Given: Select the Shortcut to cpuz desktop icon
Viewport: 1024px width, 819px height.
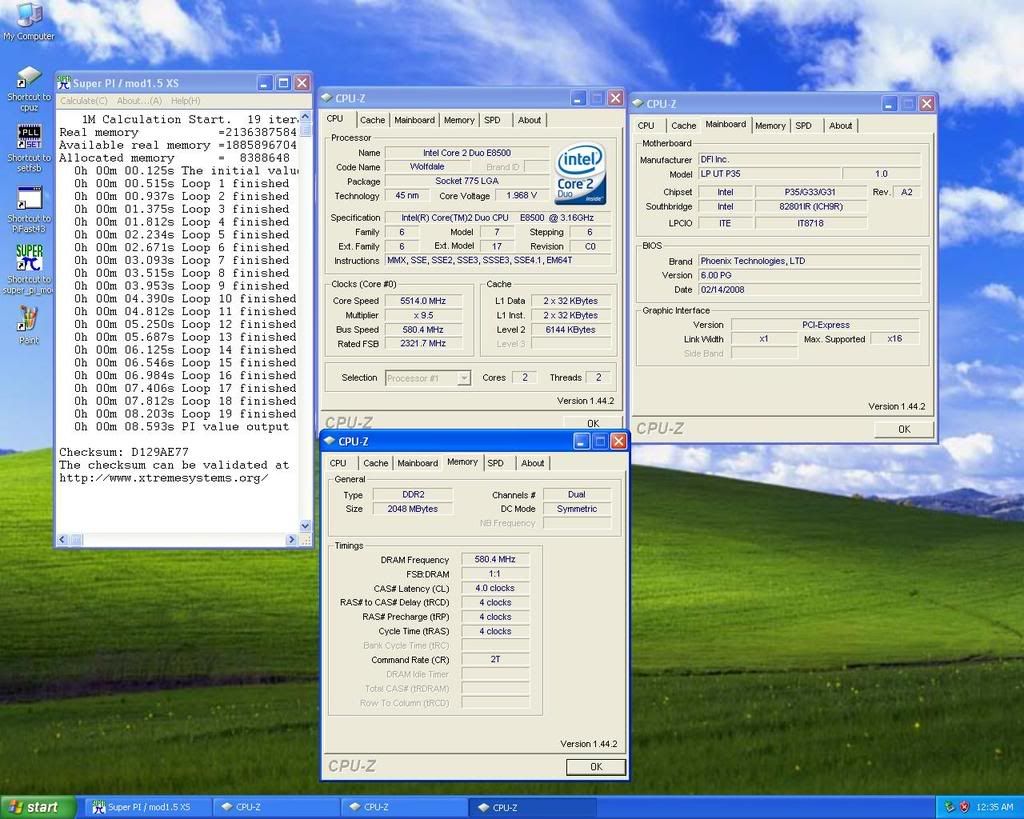Looking at the screenshot, I should pos(29,89).
